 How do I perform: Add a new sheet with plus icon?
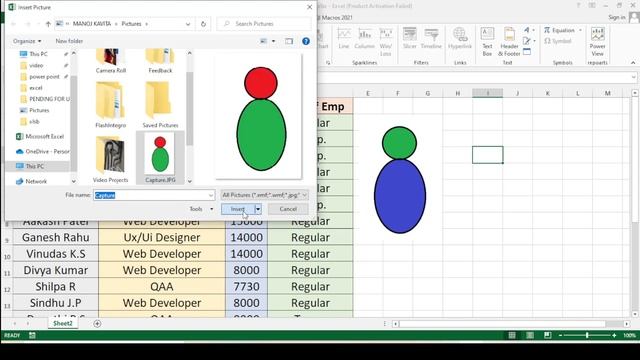tap(97, 324)
